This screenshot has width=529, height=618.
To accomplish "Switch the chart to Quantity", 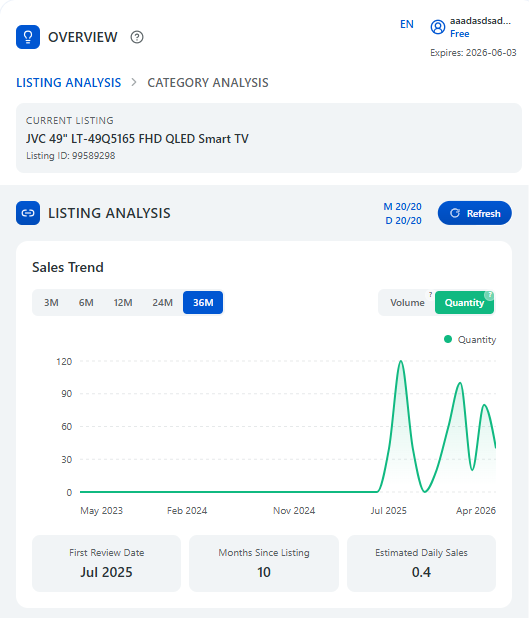I will [x=464, y=303].
